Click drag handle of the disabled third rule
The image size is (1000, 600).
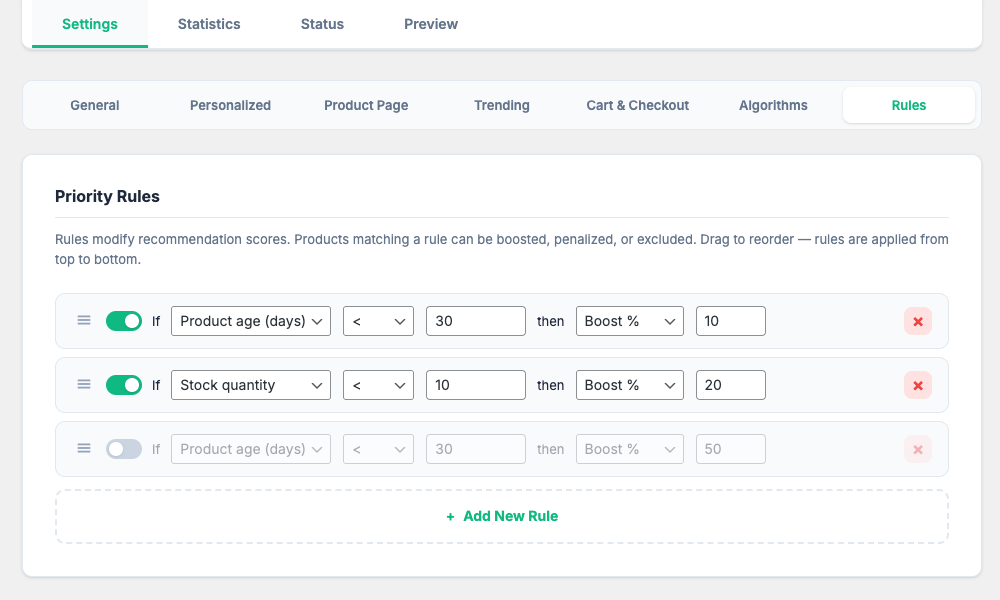84,449
